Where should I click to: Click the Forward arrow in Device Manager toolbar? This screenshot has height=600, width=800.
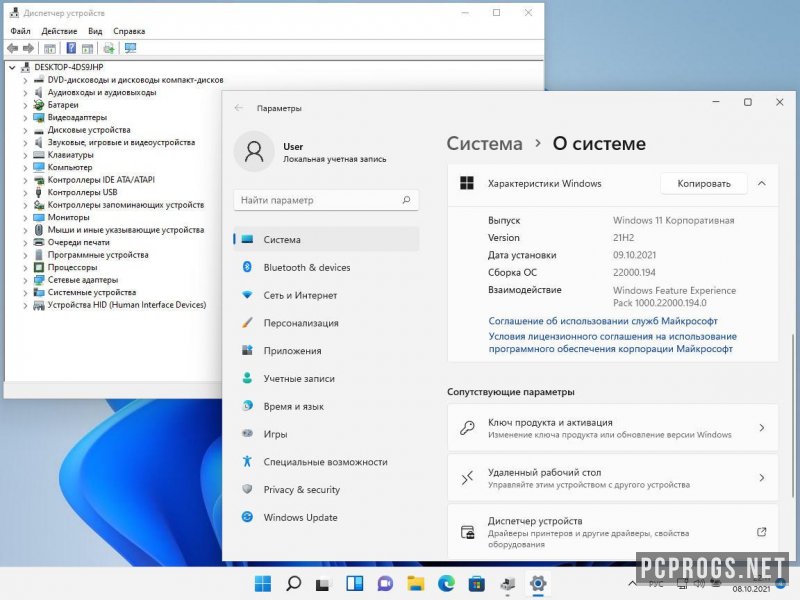(29, 48)
